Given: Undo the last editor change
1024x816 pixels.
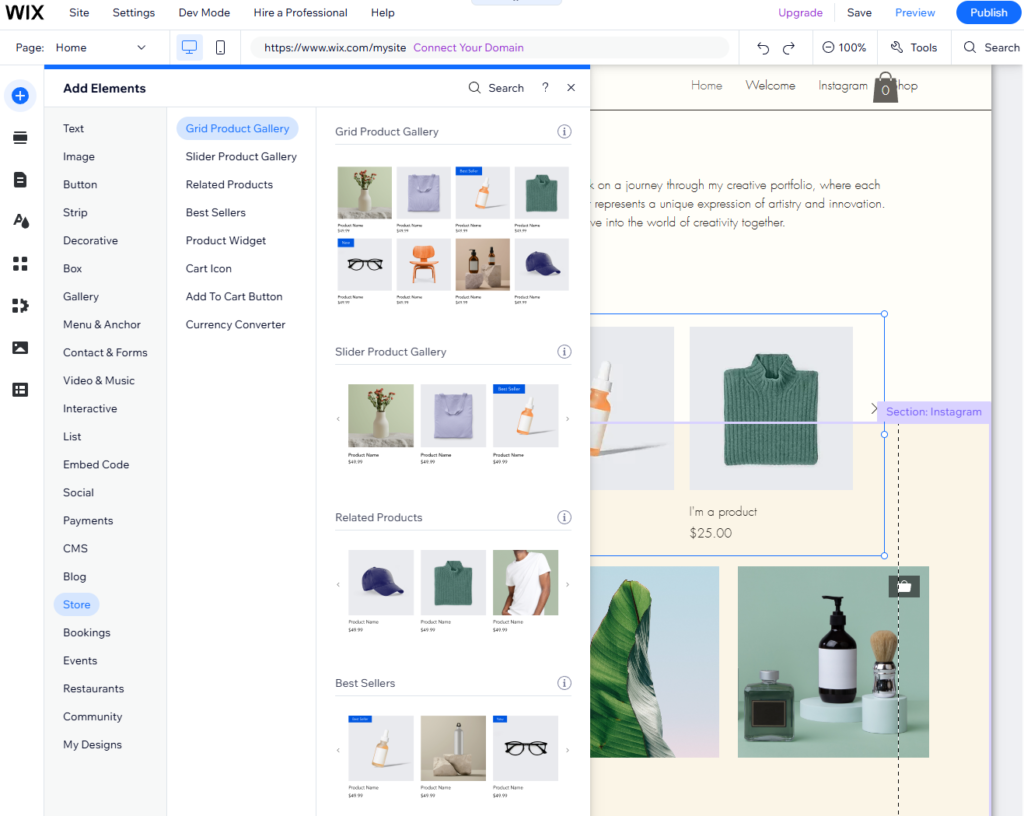Looking at the screenshot, I should (x=761, y=47).
